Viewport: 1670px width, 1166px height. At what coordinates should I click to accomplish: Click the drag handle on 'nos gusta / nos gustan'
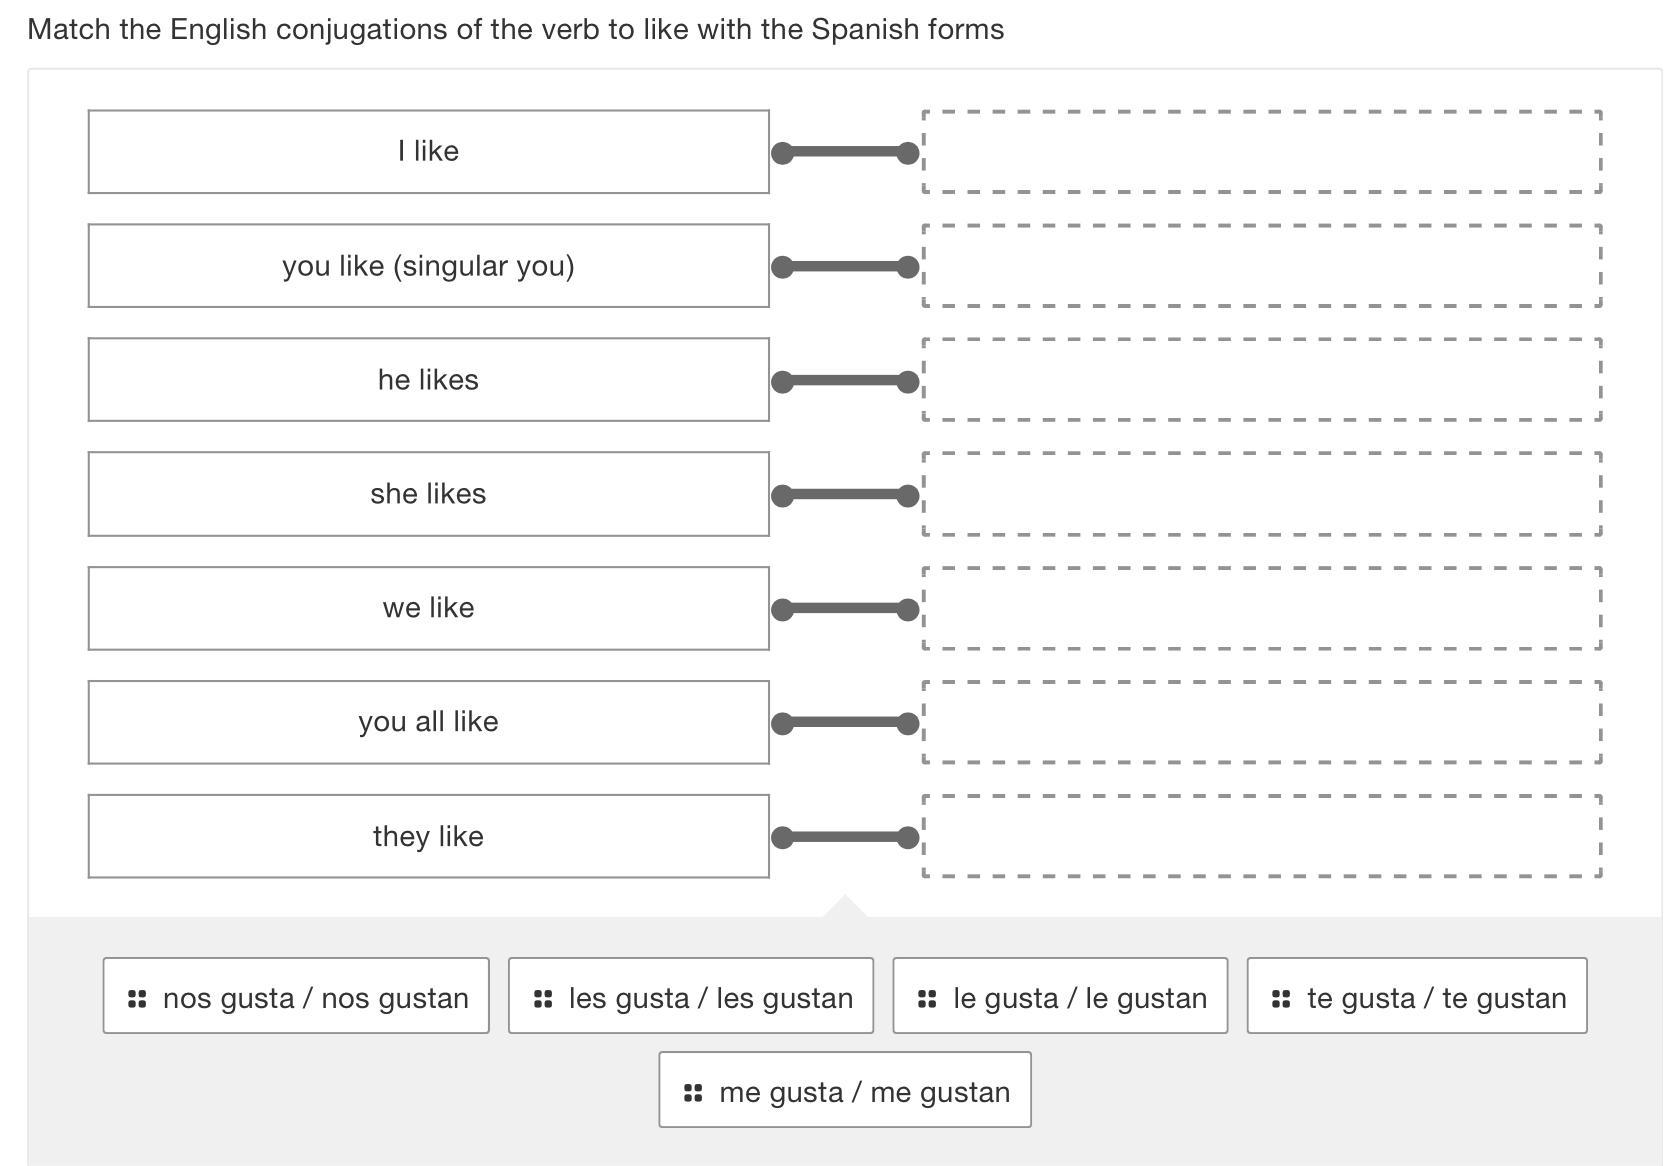(x=137, y=996)
